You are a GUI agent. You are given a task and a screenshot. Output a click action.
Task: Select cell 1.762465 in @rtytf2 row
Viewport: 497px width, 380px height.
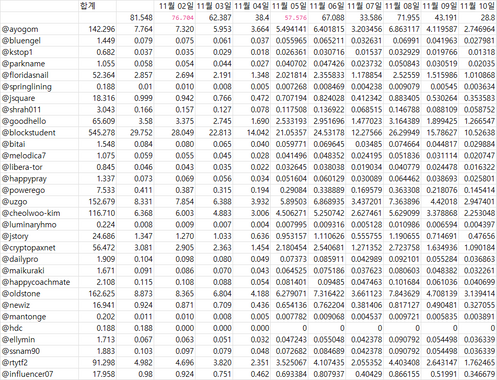[479, 363]
